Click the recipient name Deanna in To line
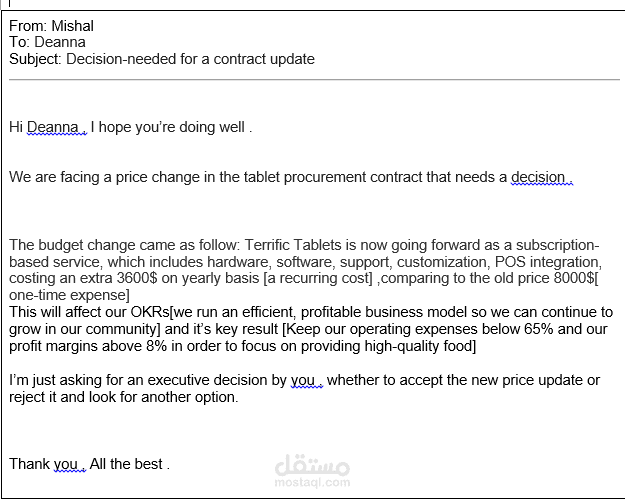 [60, 42]
